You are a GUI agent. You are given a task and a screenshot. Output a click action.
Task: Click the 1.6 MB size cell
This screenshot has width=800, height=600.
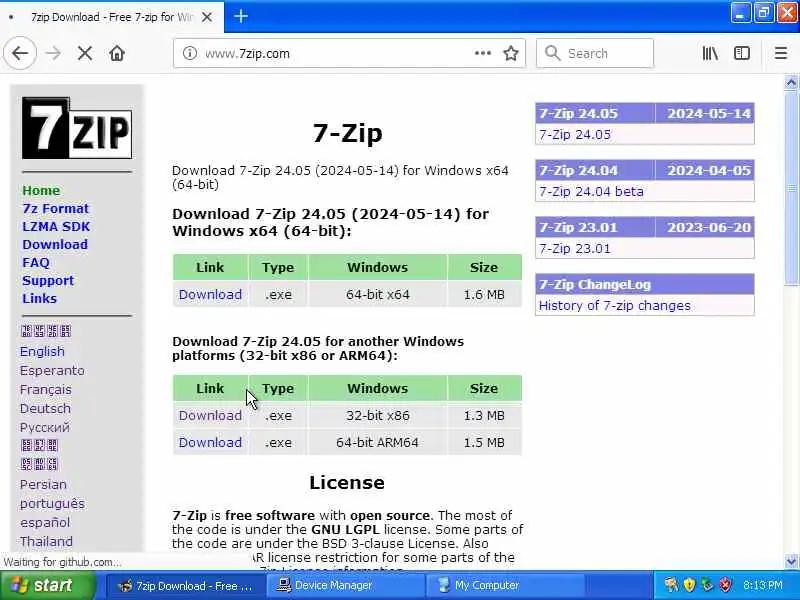point(484,294)
